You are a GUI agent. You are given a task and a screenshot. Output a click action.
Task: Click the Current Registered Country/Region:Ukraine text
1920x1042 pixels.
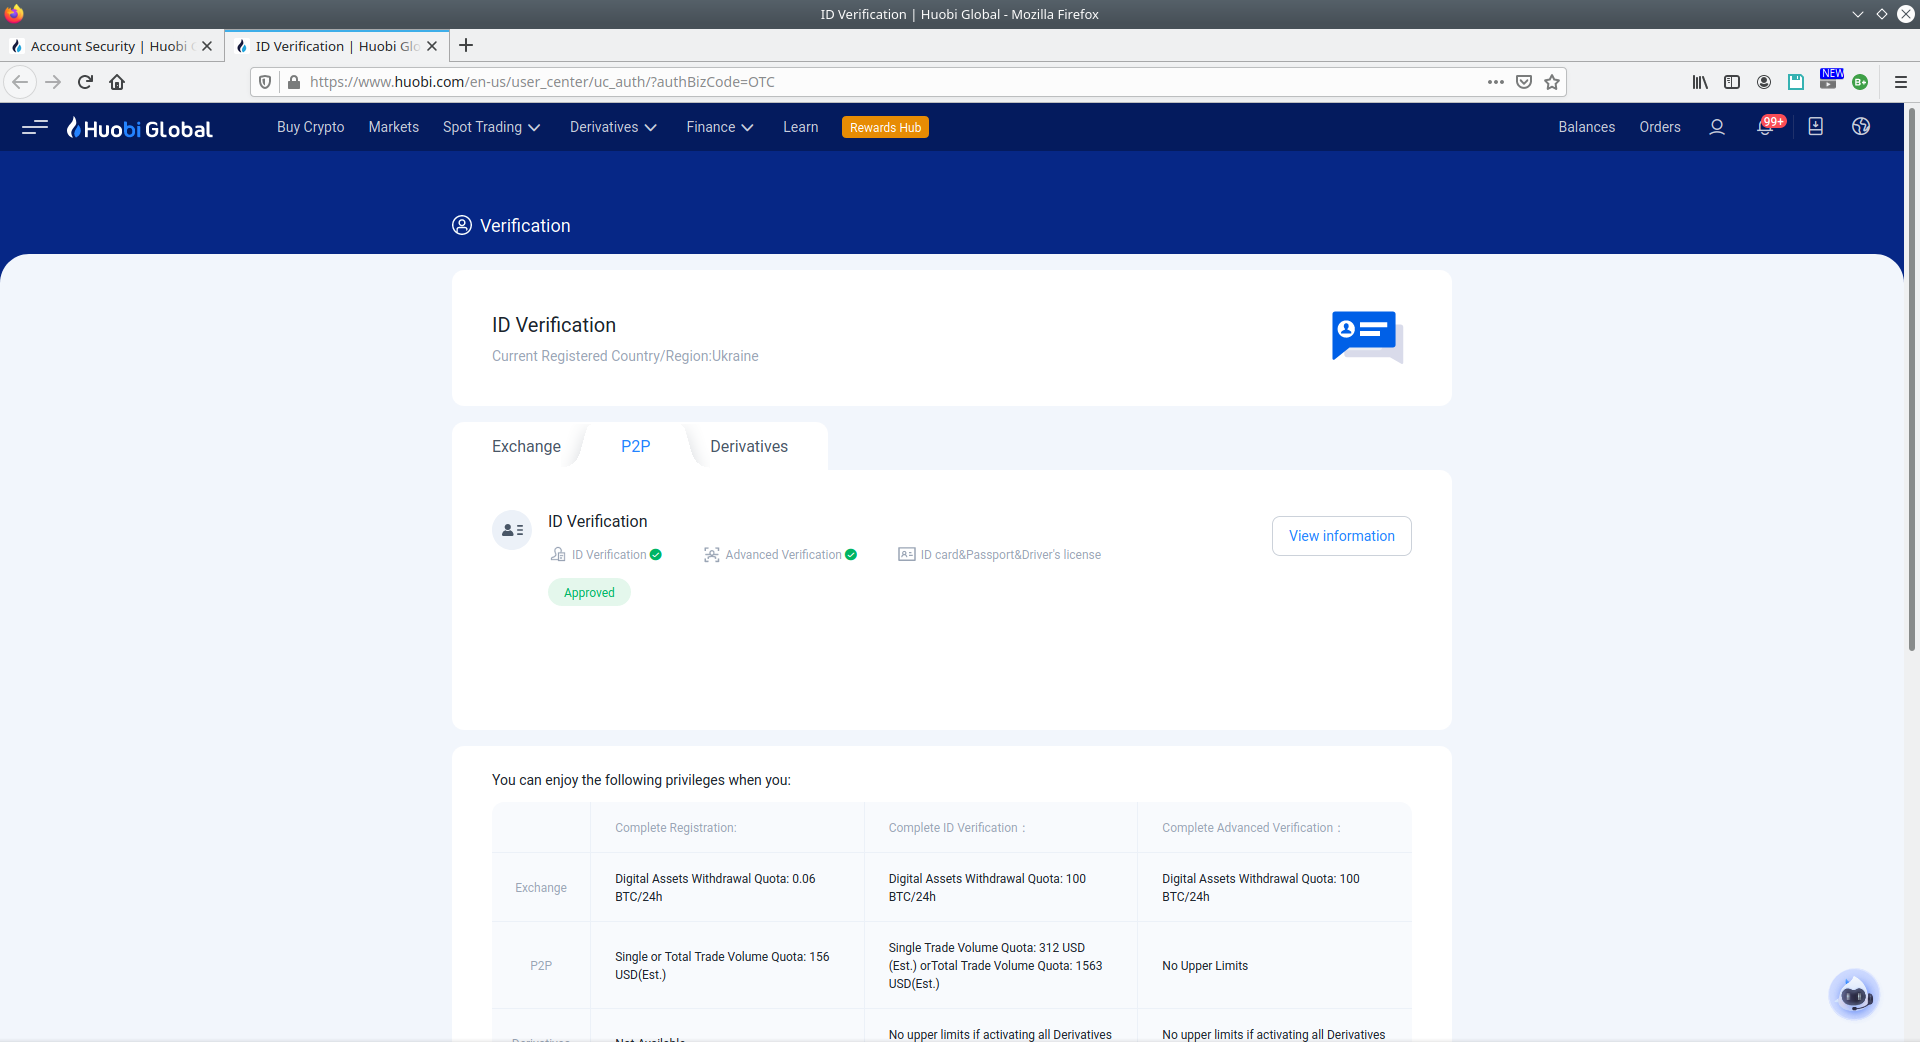point(625,356)
